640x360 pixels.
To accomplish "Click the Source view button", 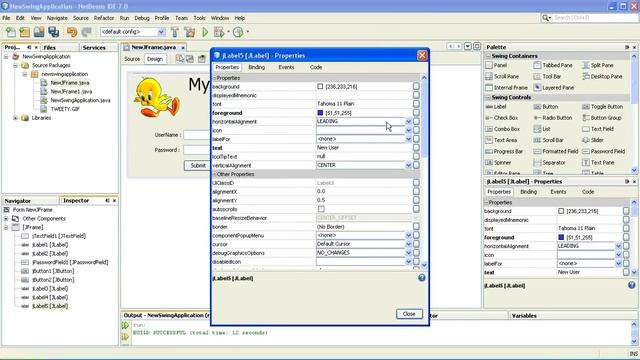I will (x=132, y=59).
